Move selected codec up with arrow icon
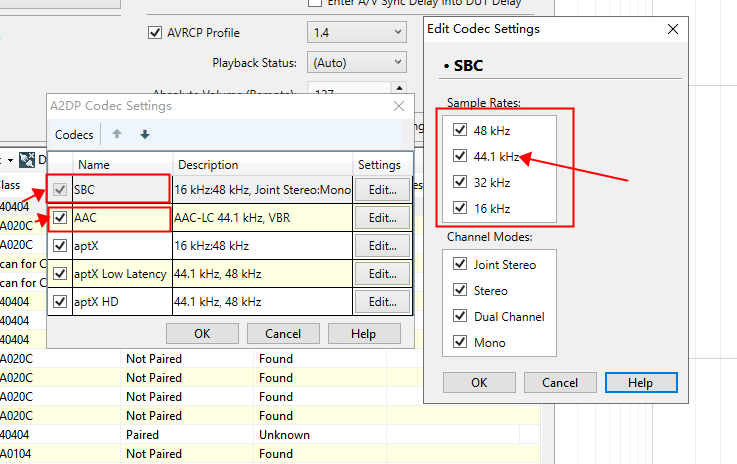 pyautogui.click(x=117, y=134)
